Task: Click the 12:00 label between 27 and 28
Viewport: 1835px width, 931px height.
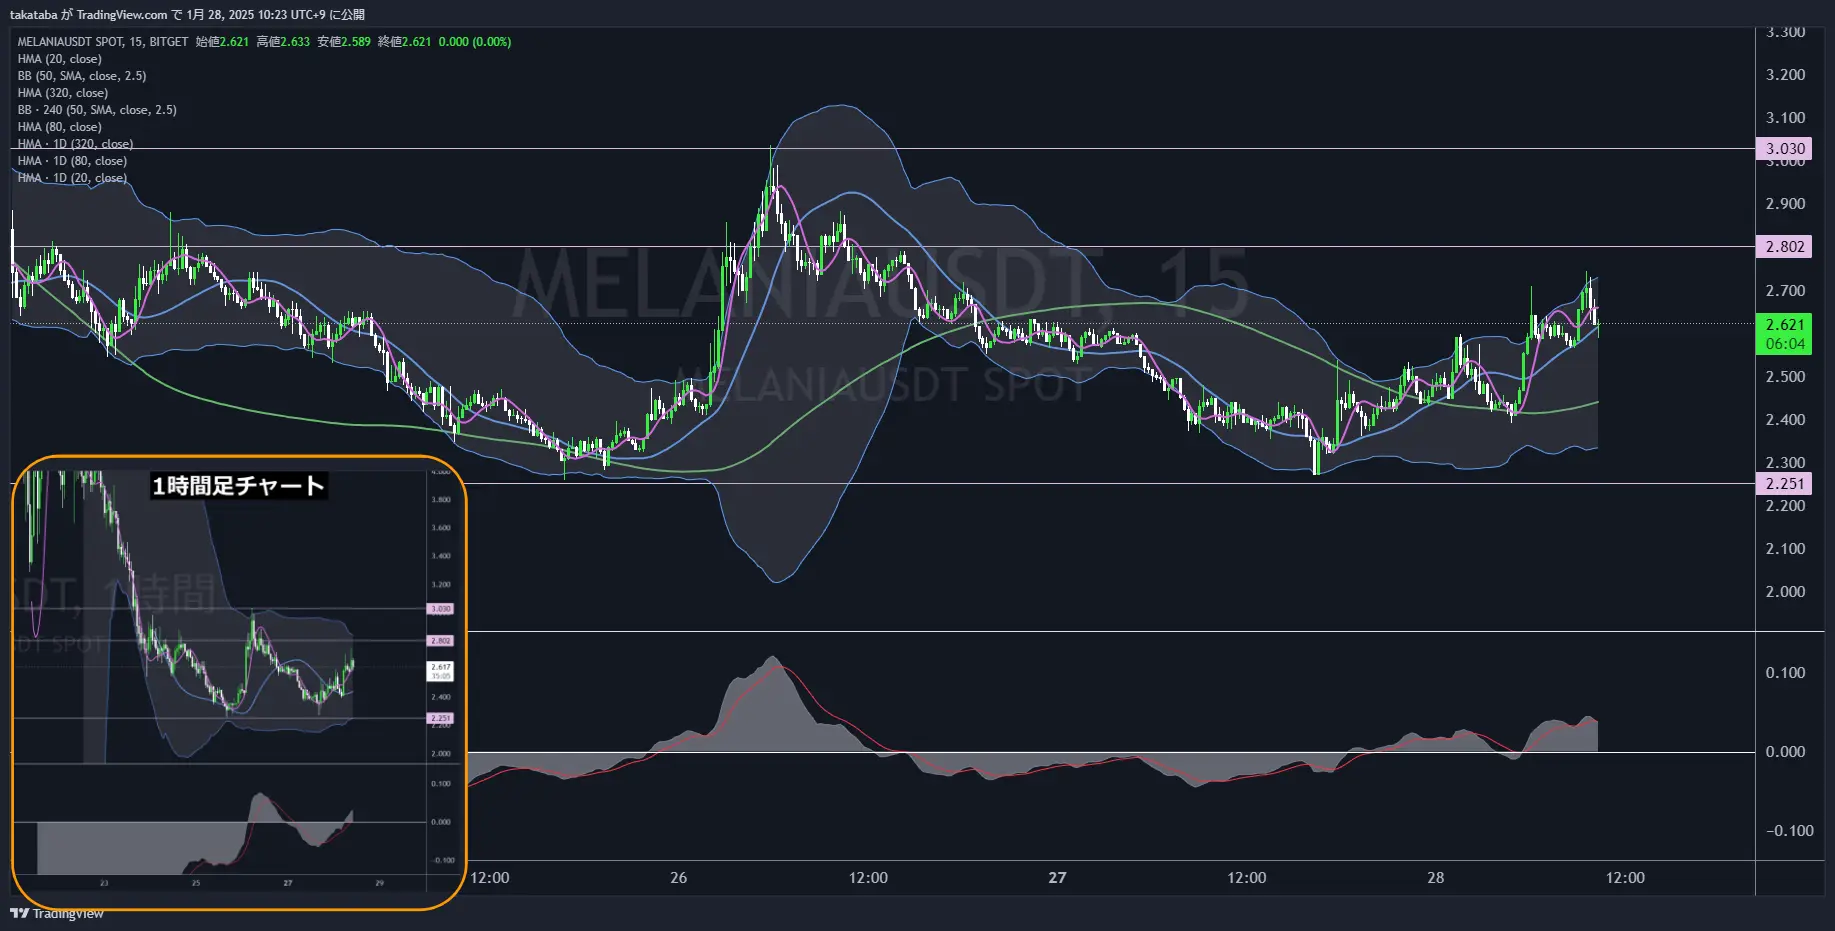Action: coord(1247,878)
